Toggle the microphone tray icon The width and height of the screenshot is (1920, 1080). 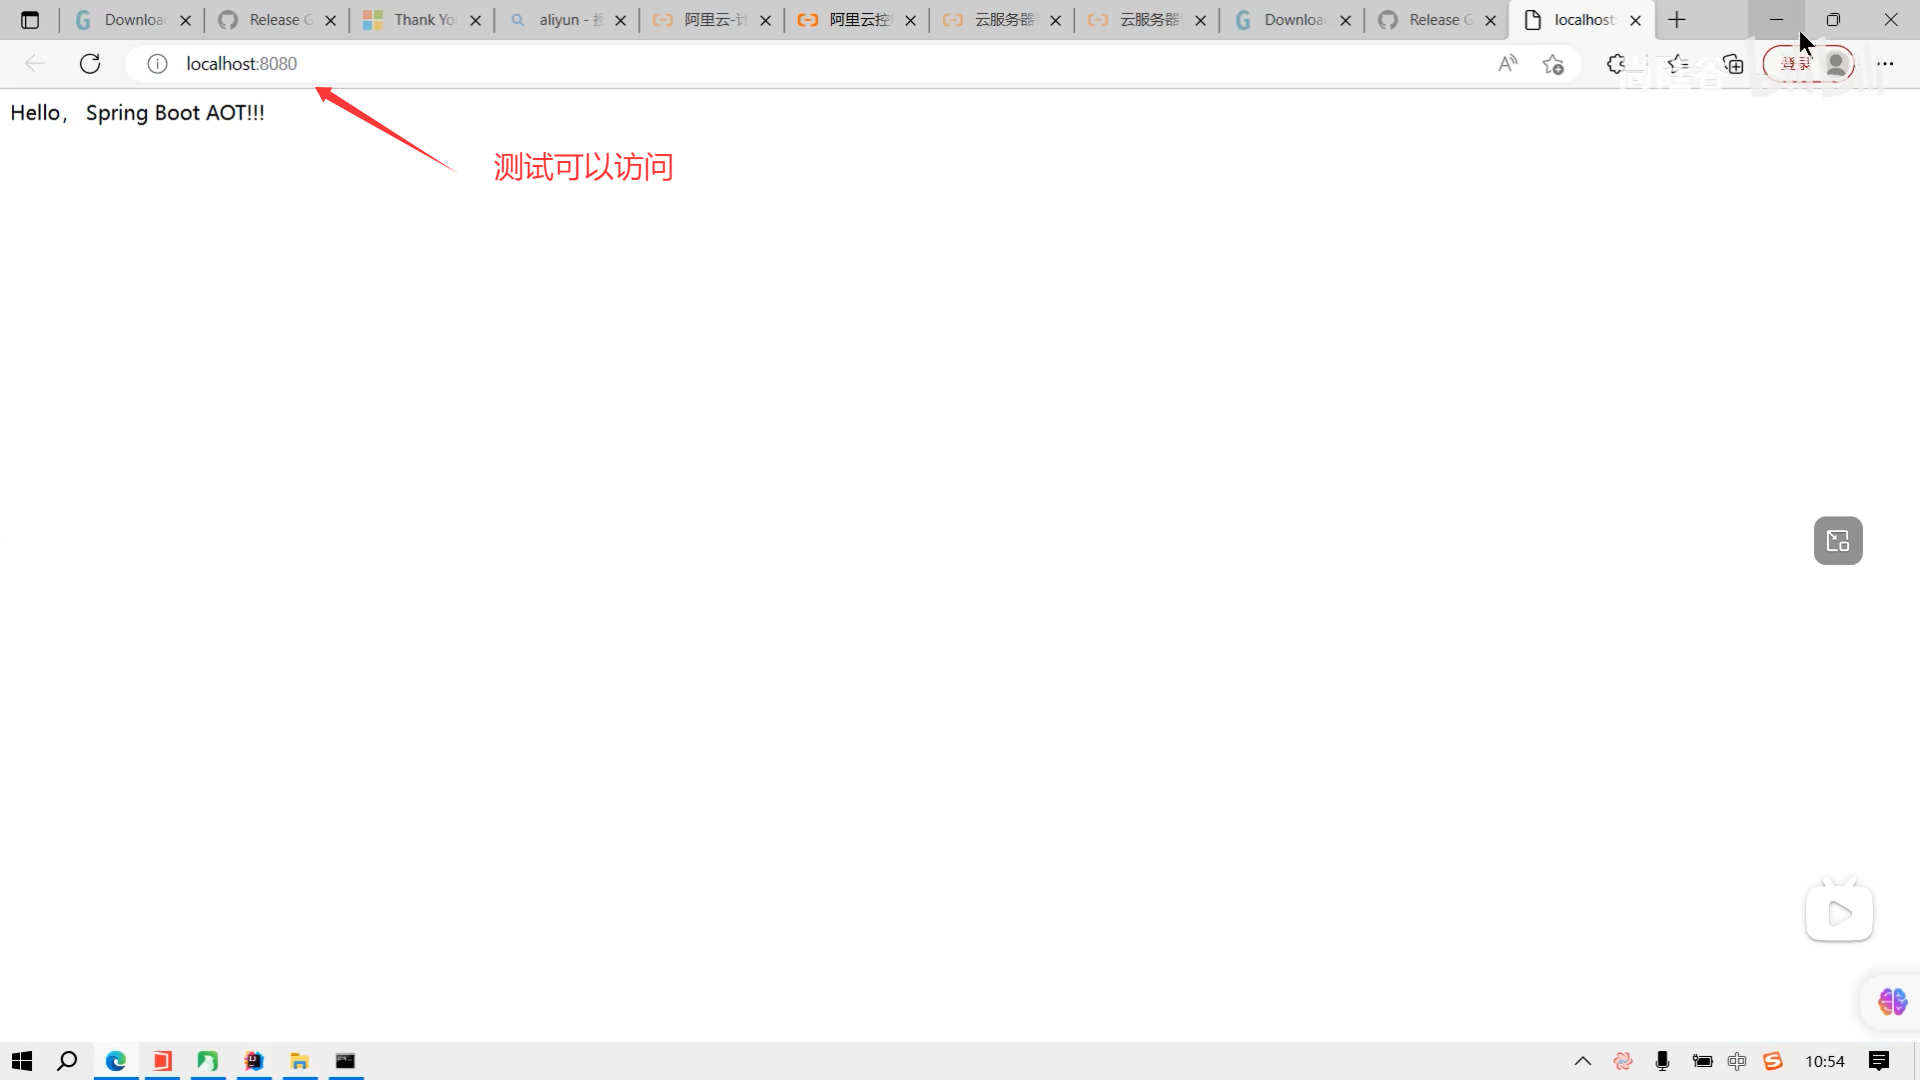pos(1662,1061)
